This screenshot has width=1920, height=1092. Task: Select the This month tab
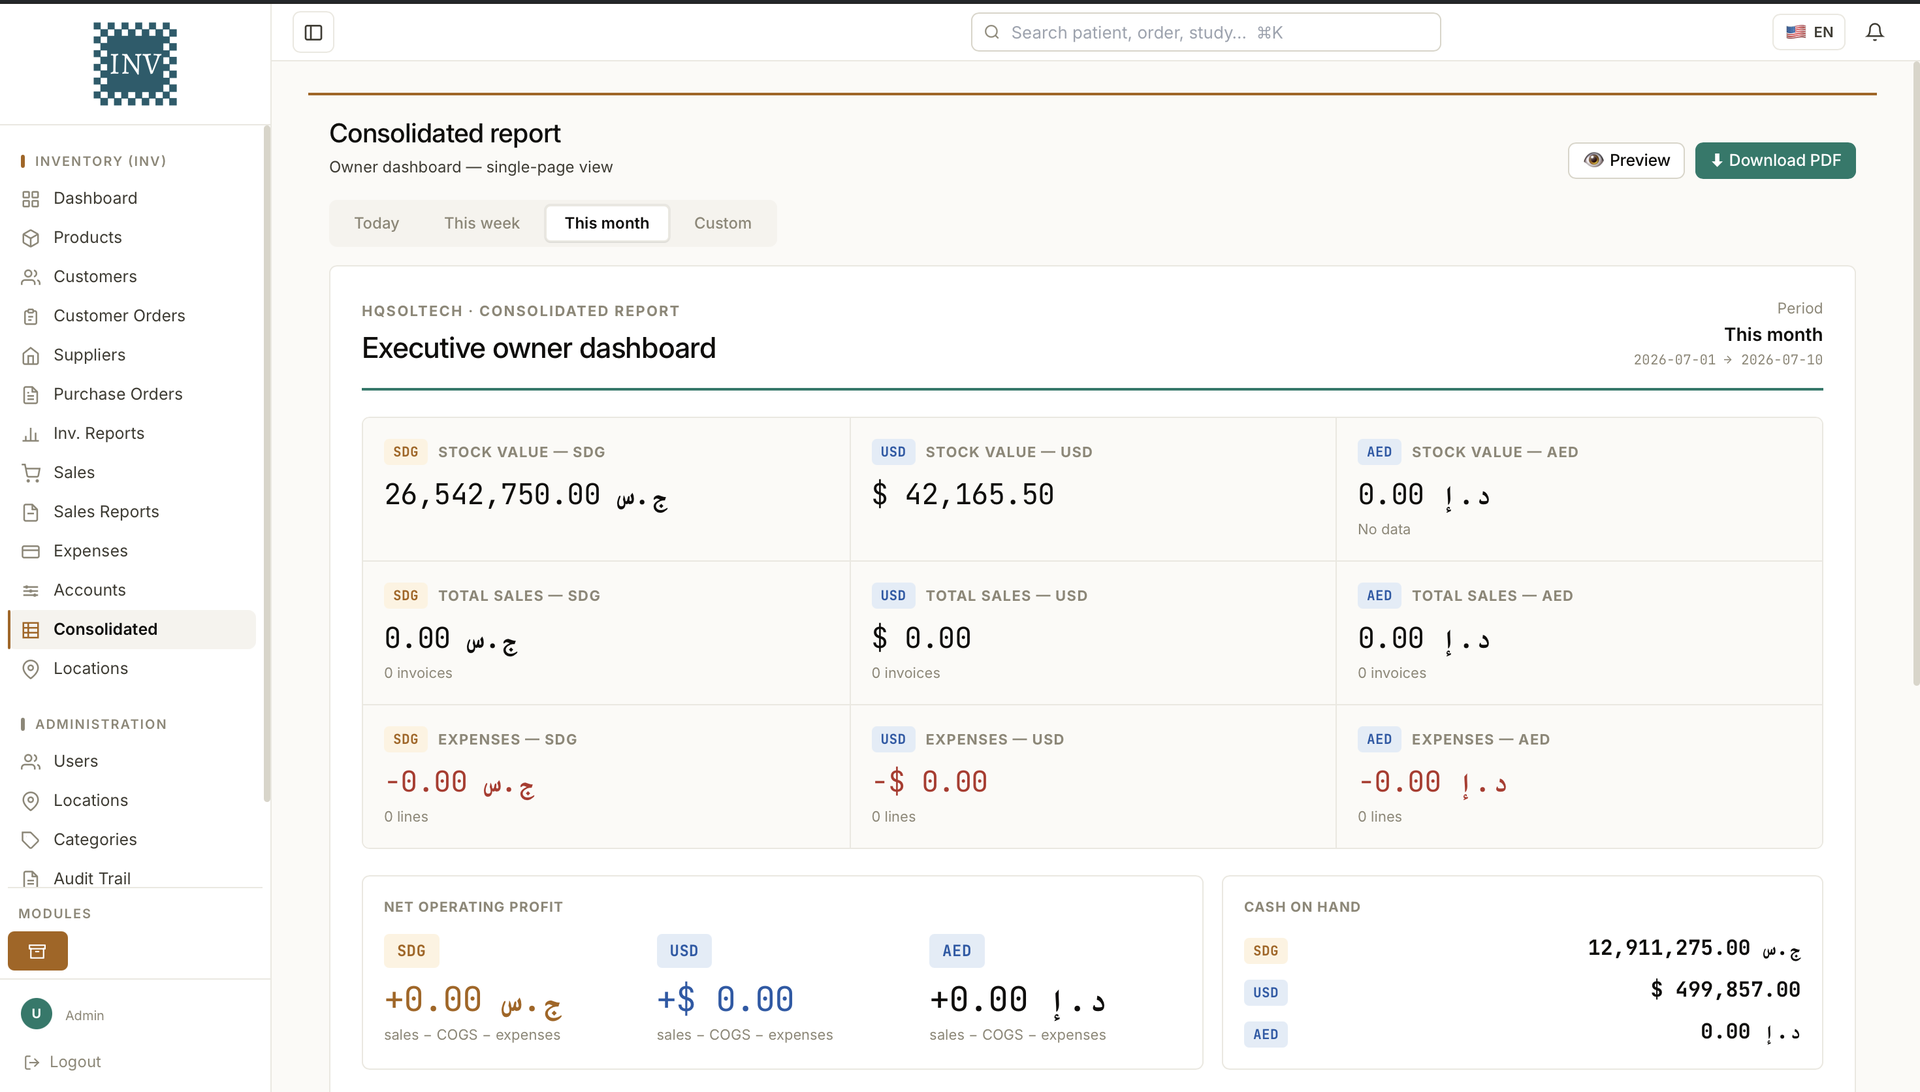607,223
